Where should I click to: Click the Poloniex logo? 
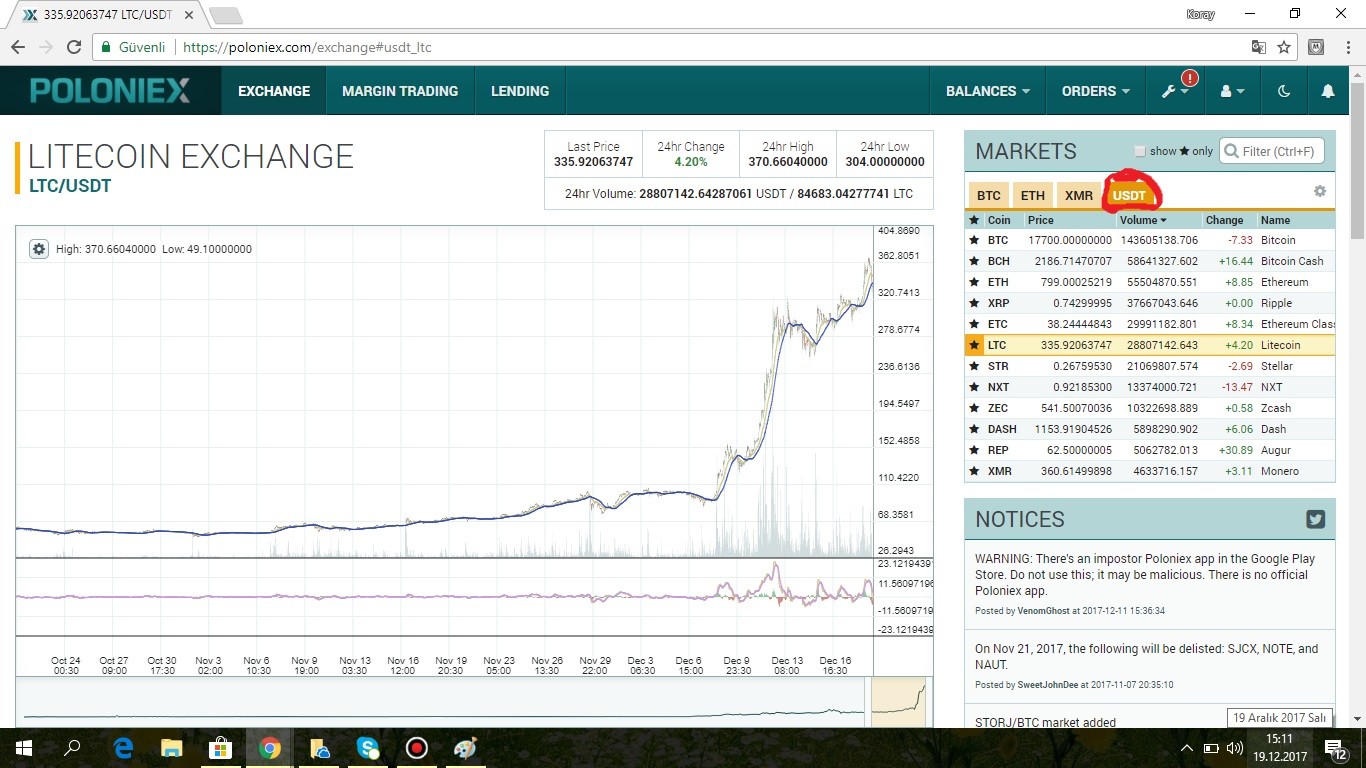click(x=110, y=91)
